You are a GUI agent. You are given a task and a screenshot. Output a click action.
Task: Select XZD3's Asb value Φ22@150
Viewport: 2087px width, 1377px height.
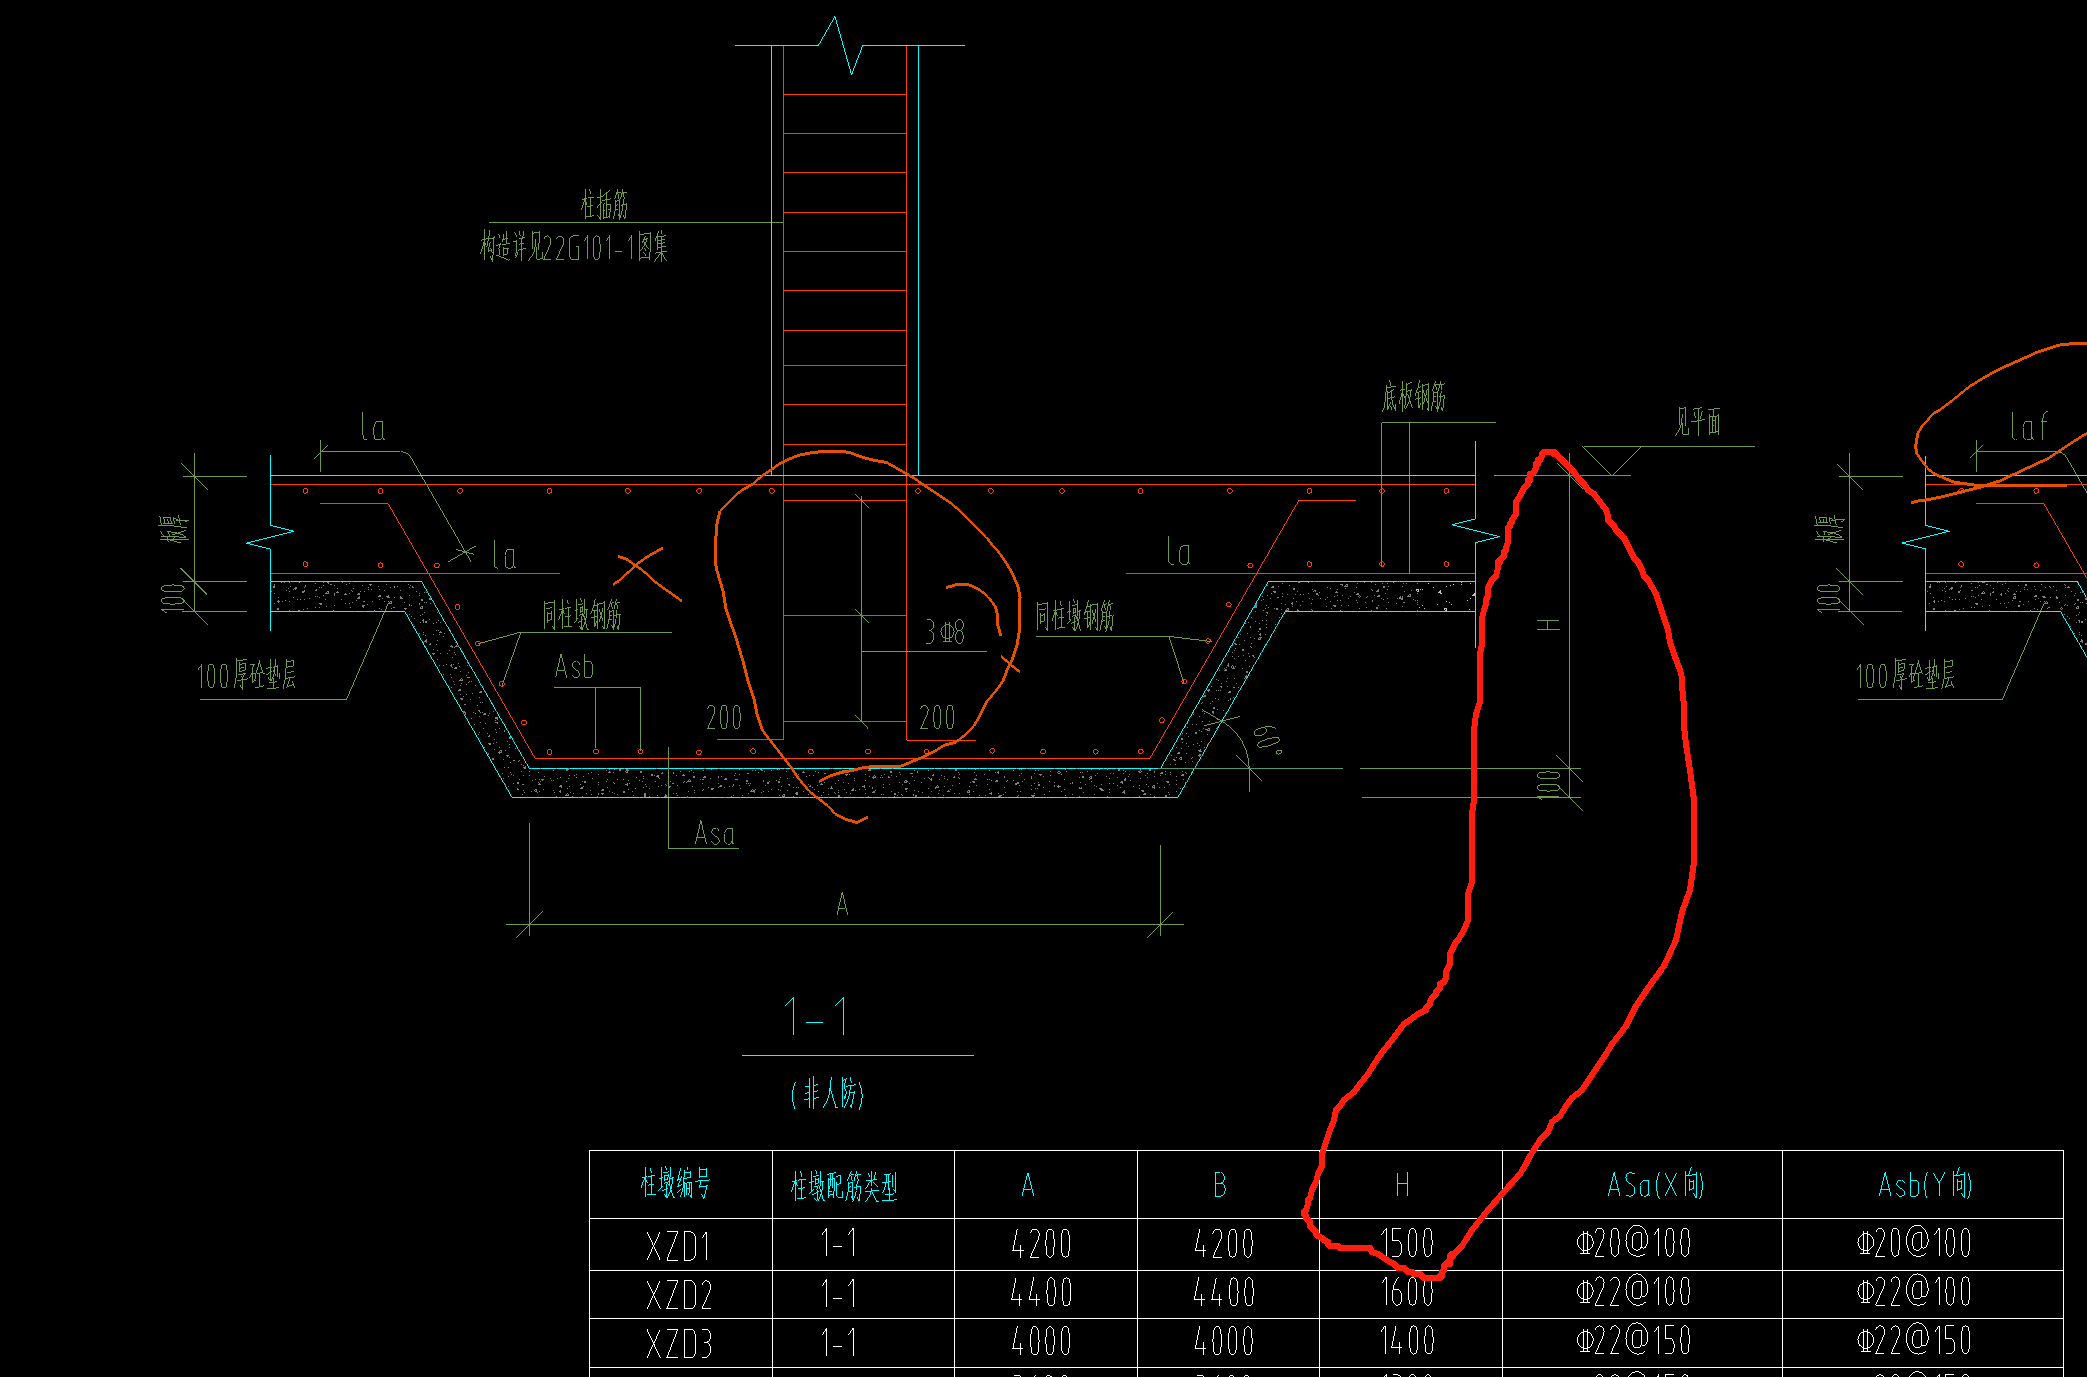point(1914,1341)
